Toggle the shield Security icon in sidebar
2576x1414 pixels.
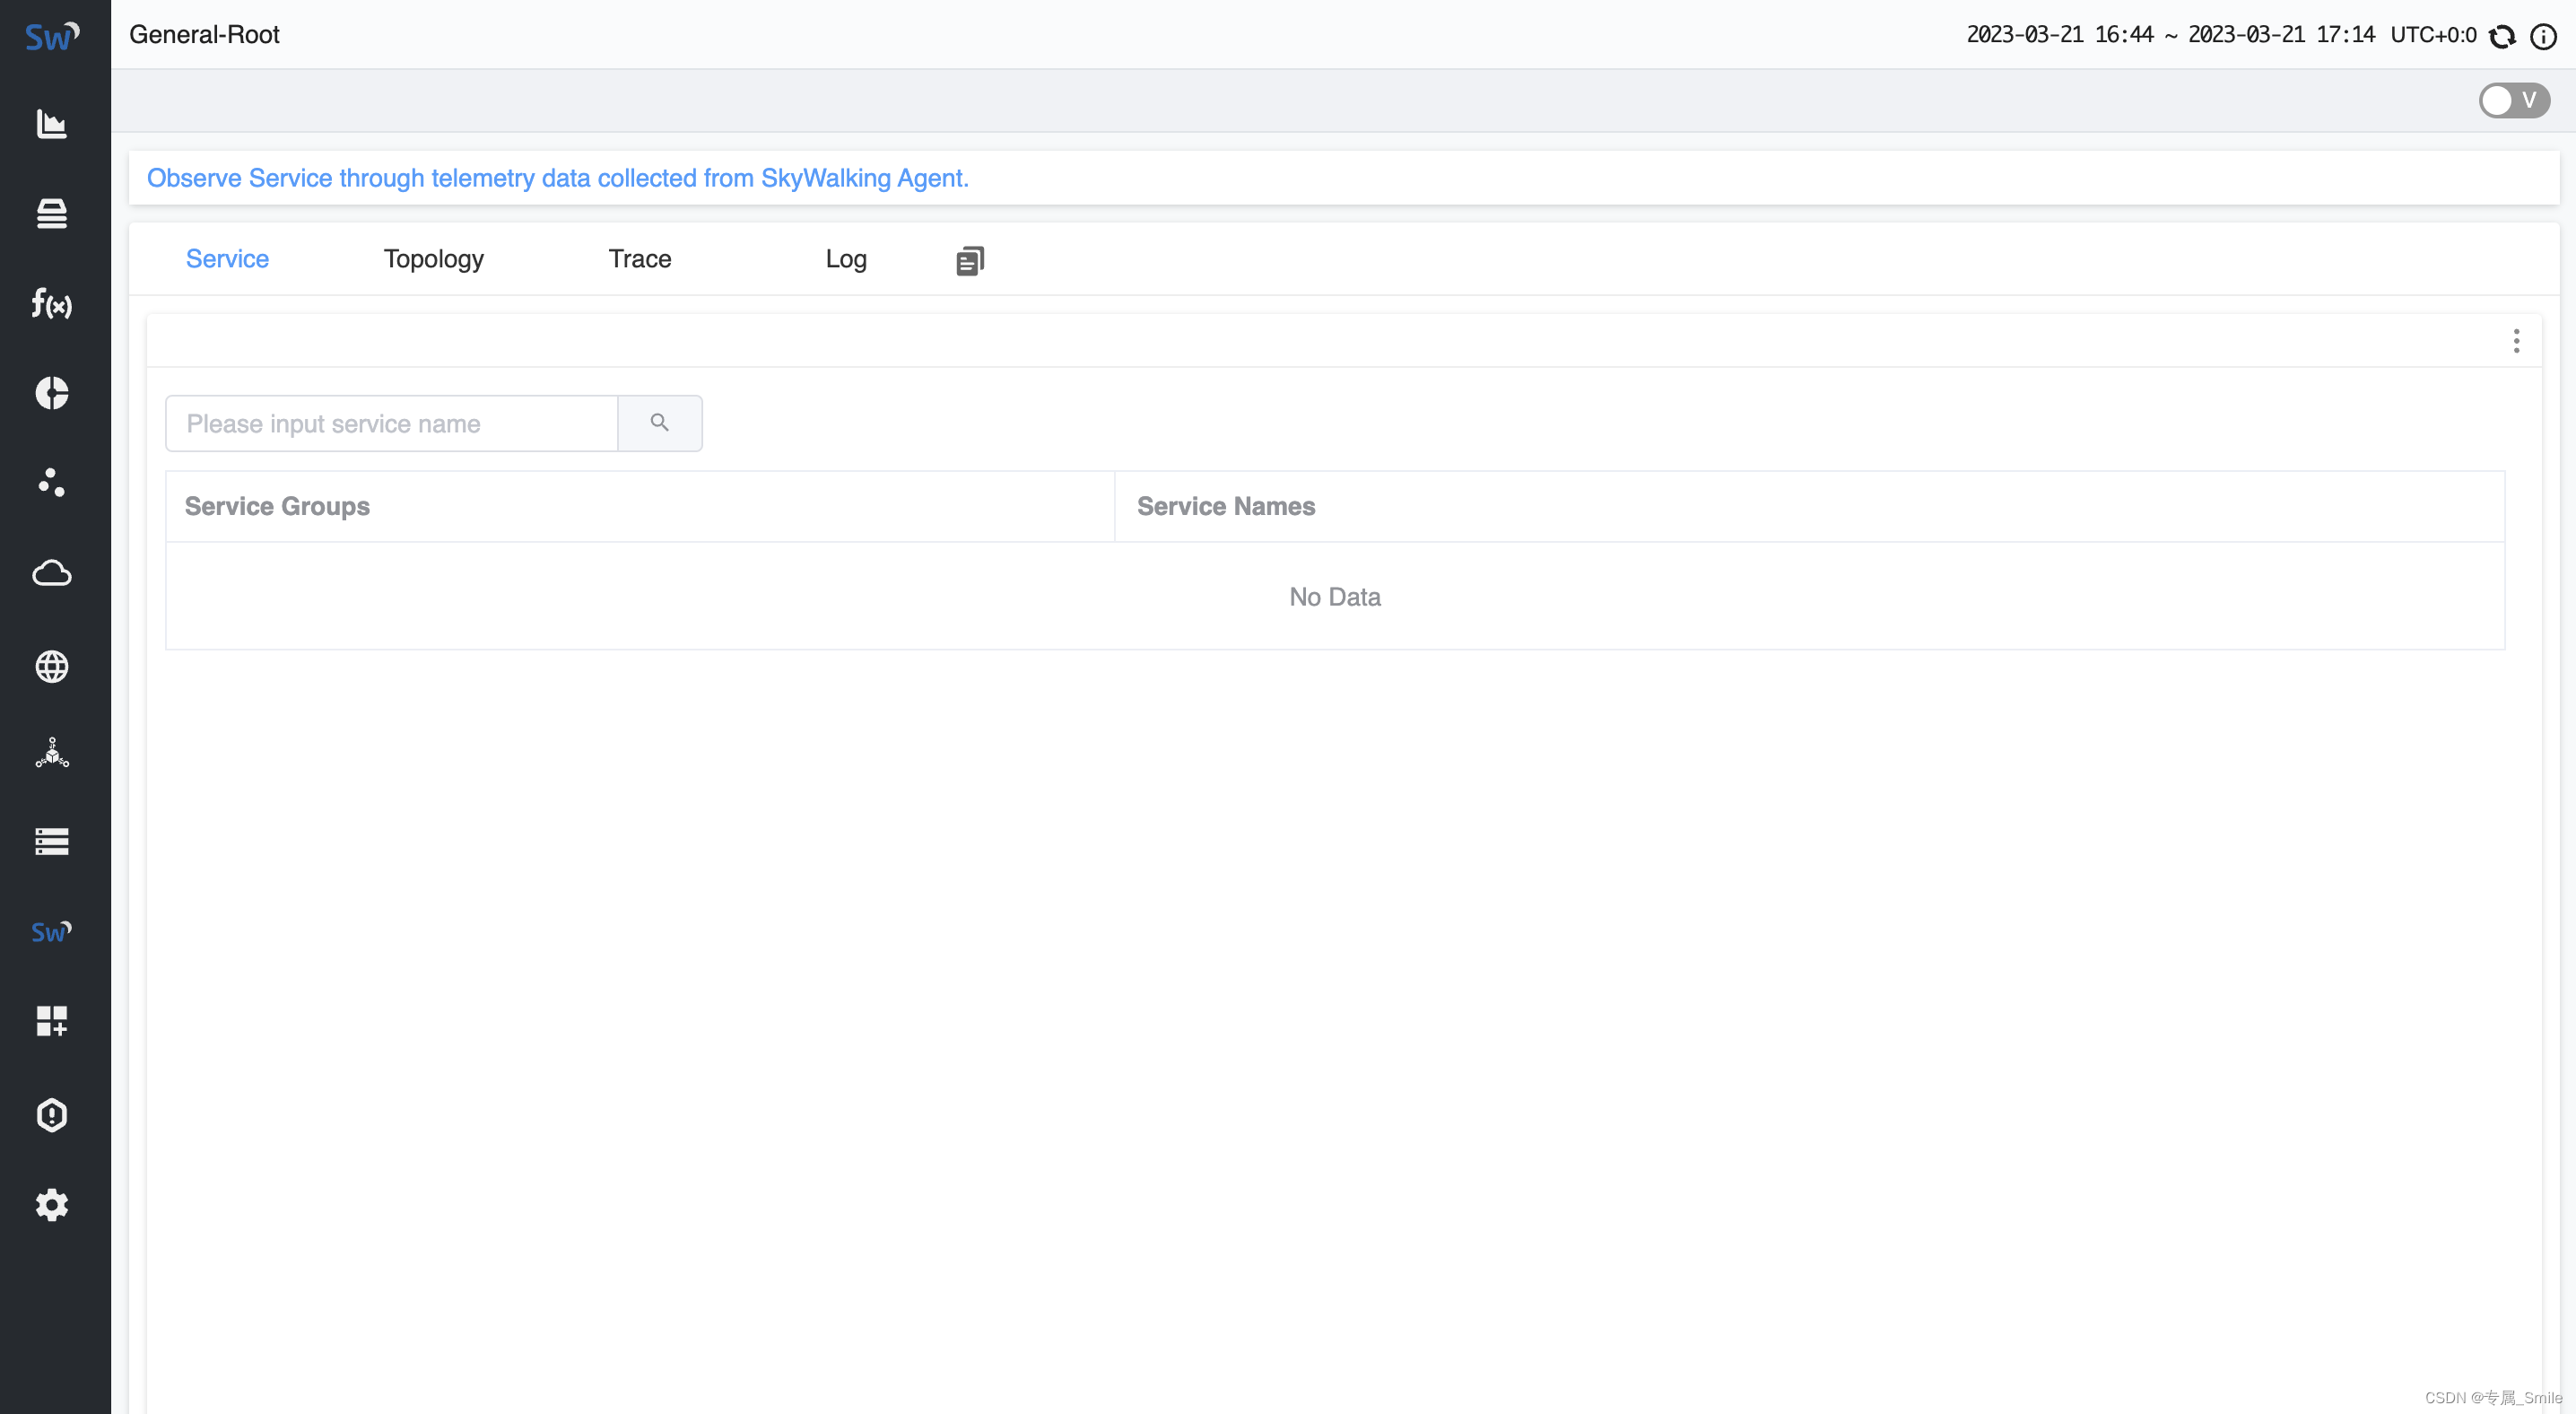pos(52,1114)
